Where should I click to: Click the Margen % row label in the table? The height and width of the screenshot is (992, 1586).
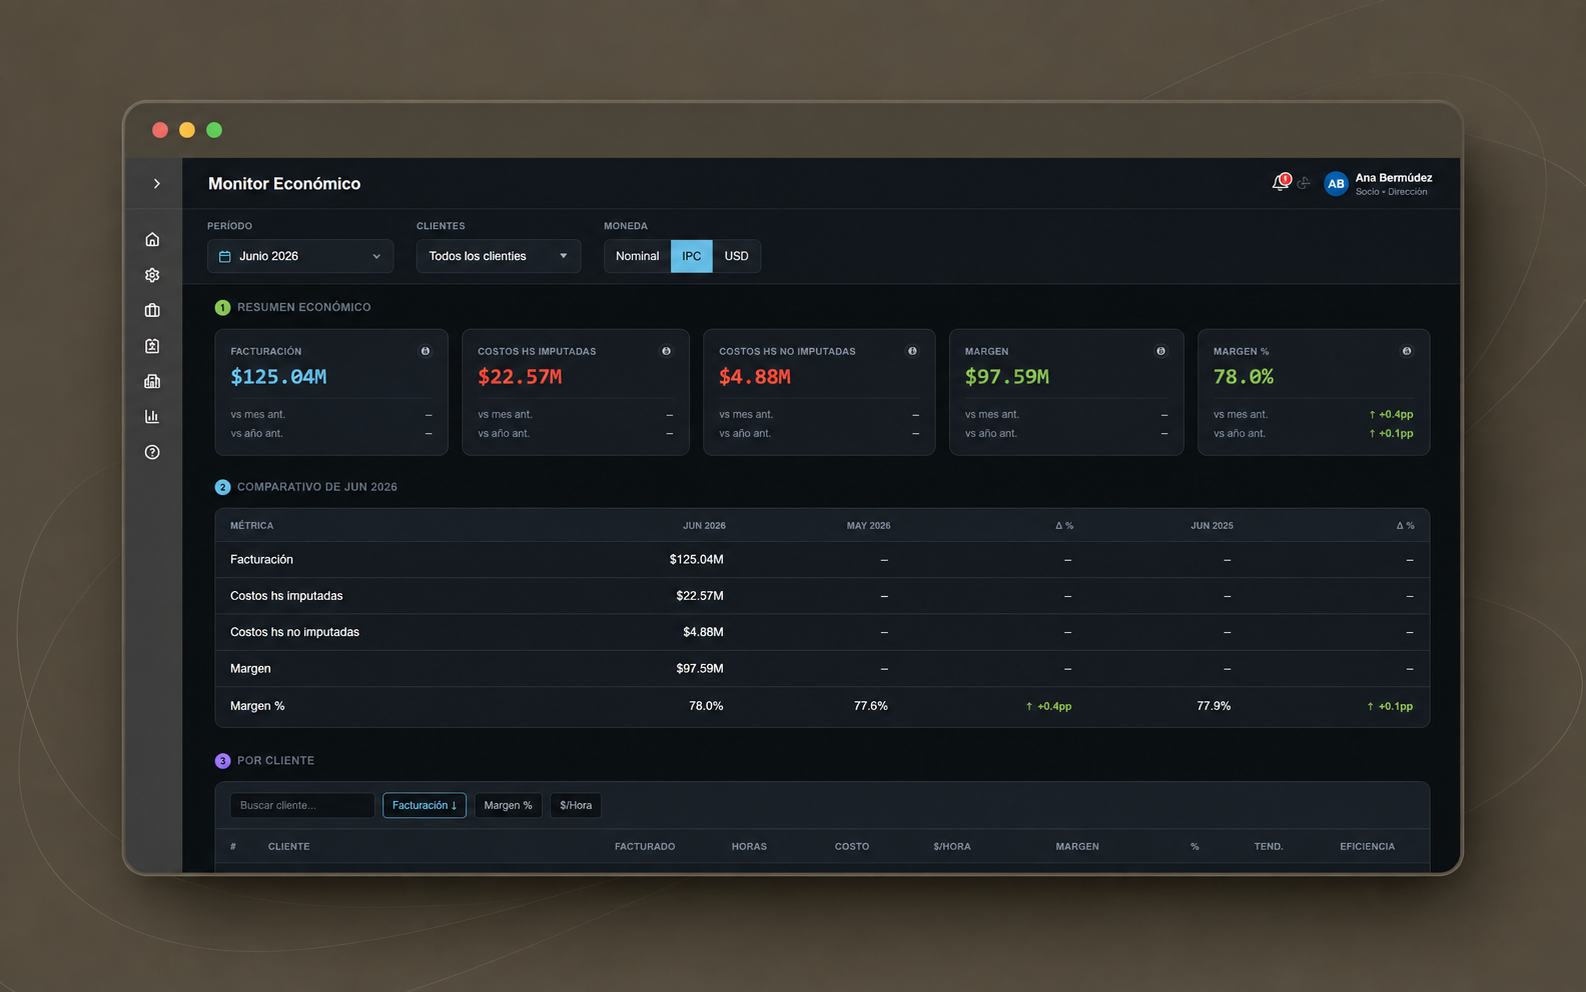tap(257, 706)
